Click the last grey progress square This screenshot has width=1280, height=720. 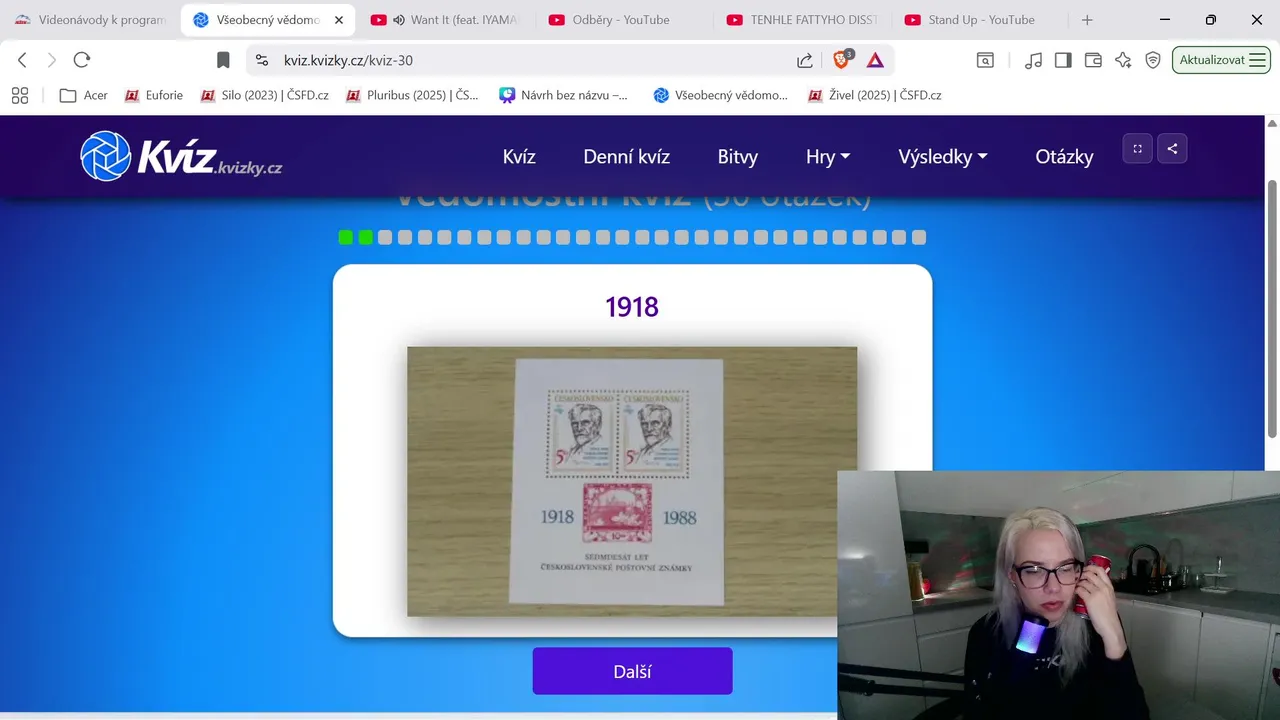[x=919, y=237]
